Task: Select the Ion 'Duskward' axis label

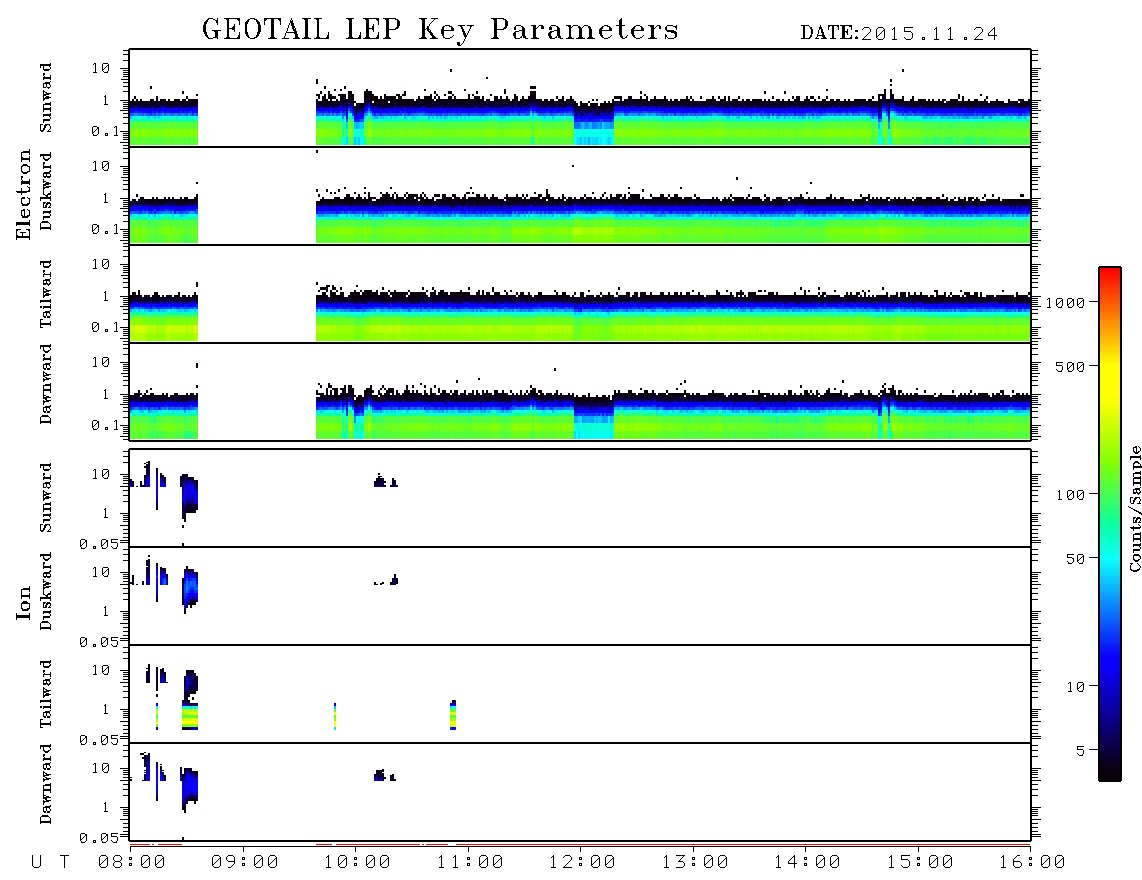Action: [x=46, y=591]
